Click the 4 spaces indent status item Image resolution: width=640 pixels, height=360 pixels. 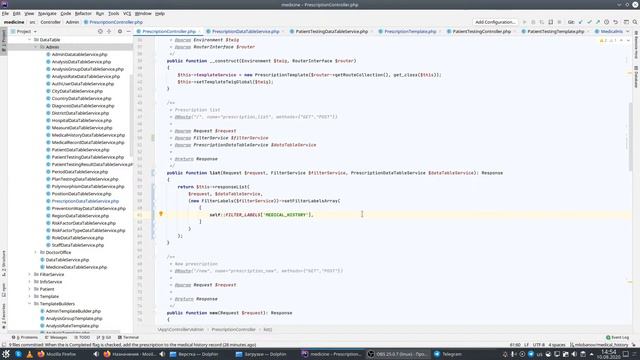tap(557, 345)
